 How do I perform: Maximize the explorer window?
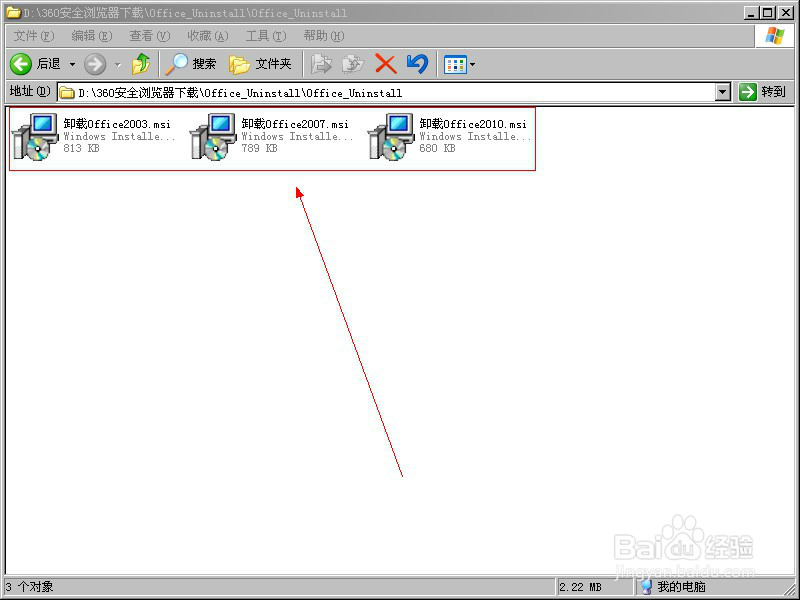(767, 13)
